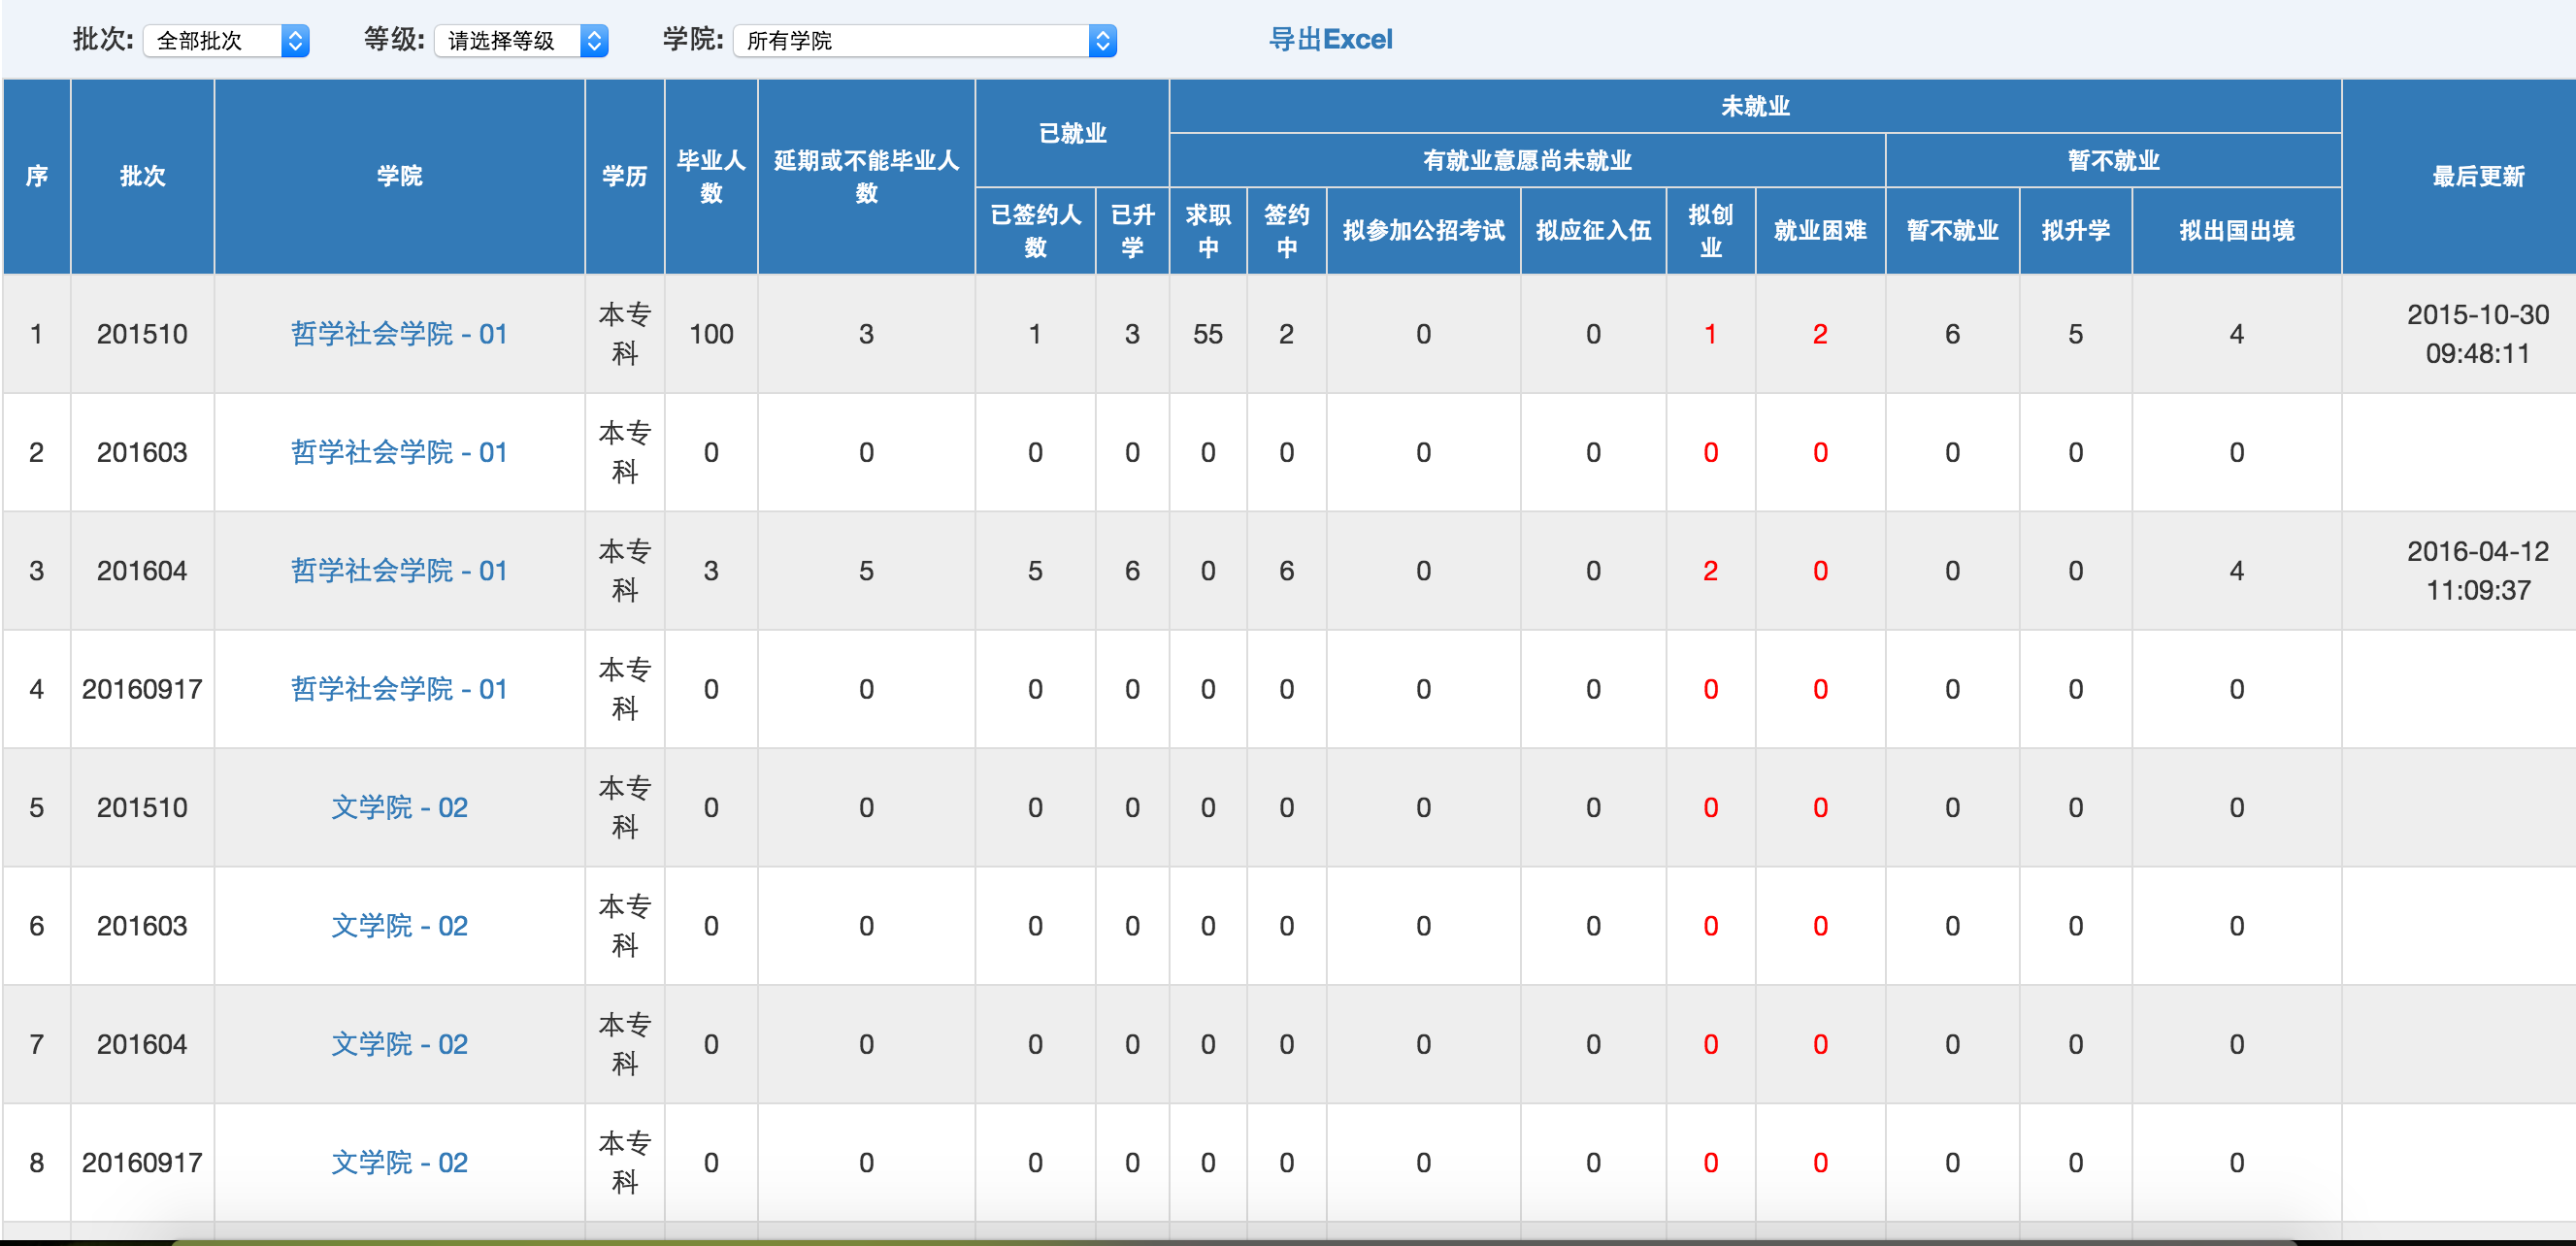The height and width of the screenshot is (1246, 2576).
Task: Click the 求职中 value 55 in row 1
Action: tap(1208, 334)
